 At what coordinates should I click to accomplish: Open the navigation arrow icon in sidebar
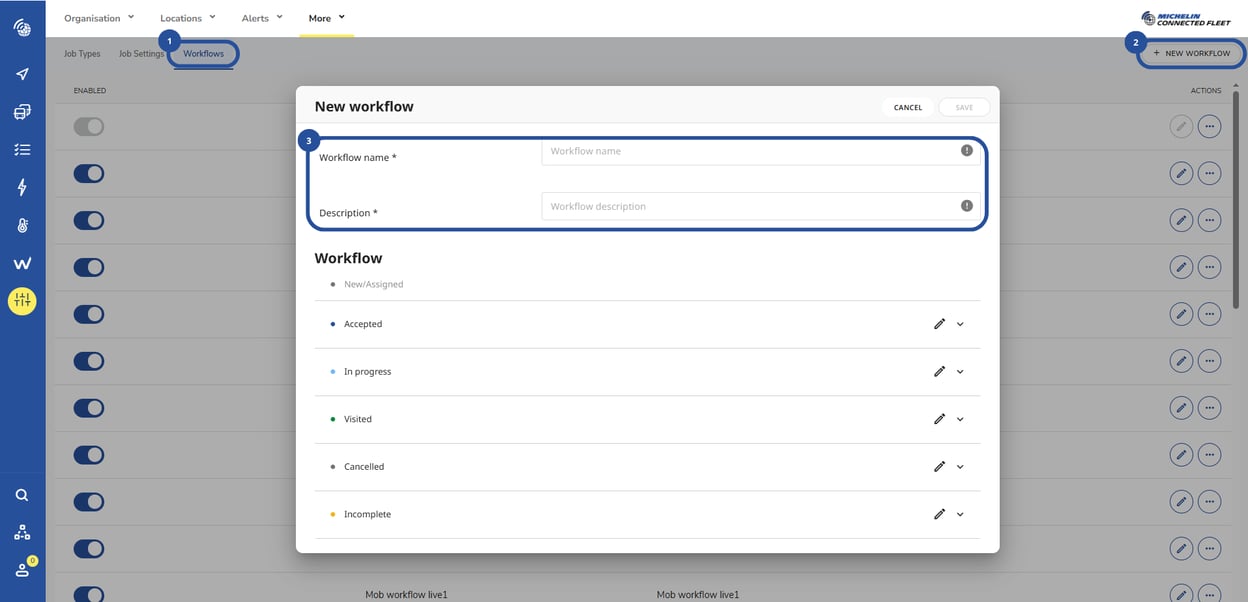click(22, 74)
